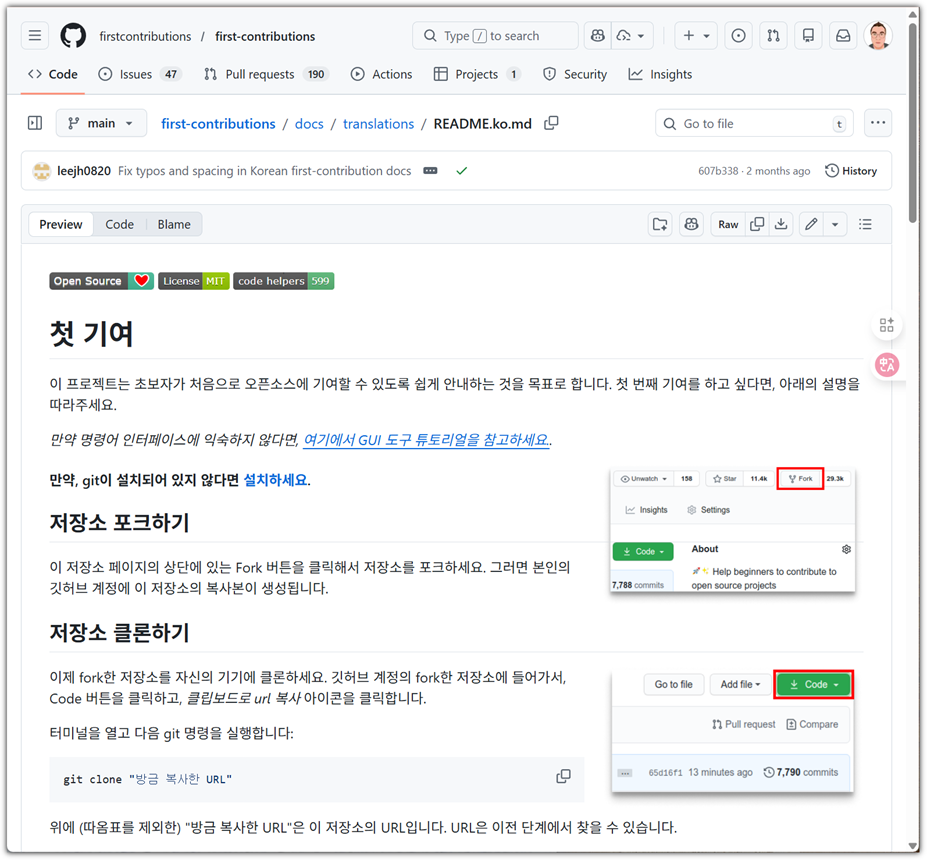Open the repositories icon in header
The image size is (927, 860).
(808, 35)
